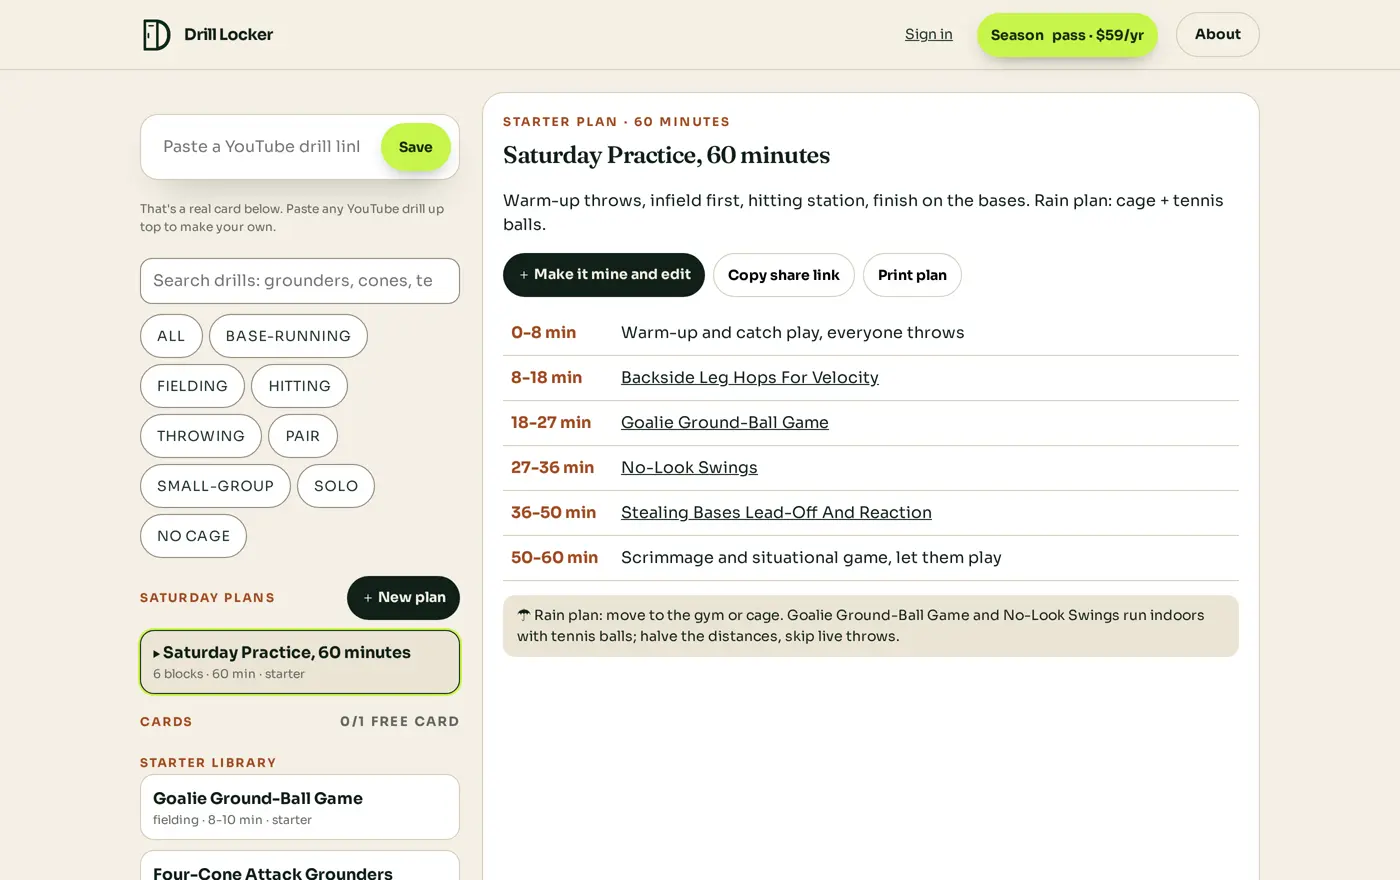This screenshot has width=1400, height=880.
Task: Click the Save button next to link field
Action: click(415, 147)
